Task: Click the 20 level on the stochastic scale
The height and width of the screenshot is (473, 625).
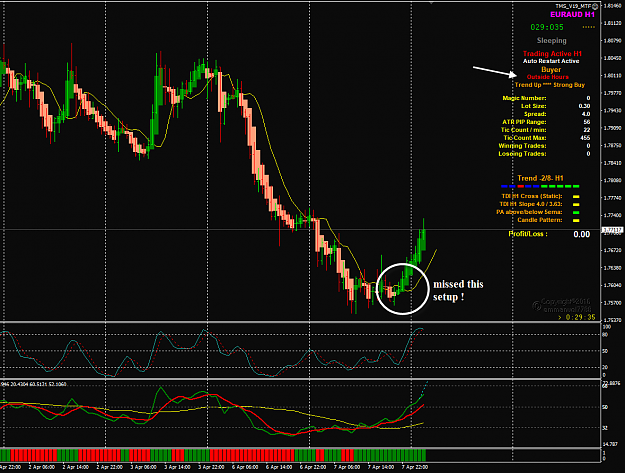Action: click(x=605, y=367)
